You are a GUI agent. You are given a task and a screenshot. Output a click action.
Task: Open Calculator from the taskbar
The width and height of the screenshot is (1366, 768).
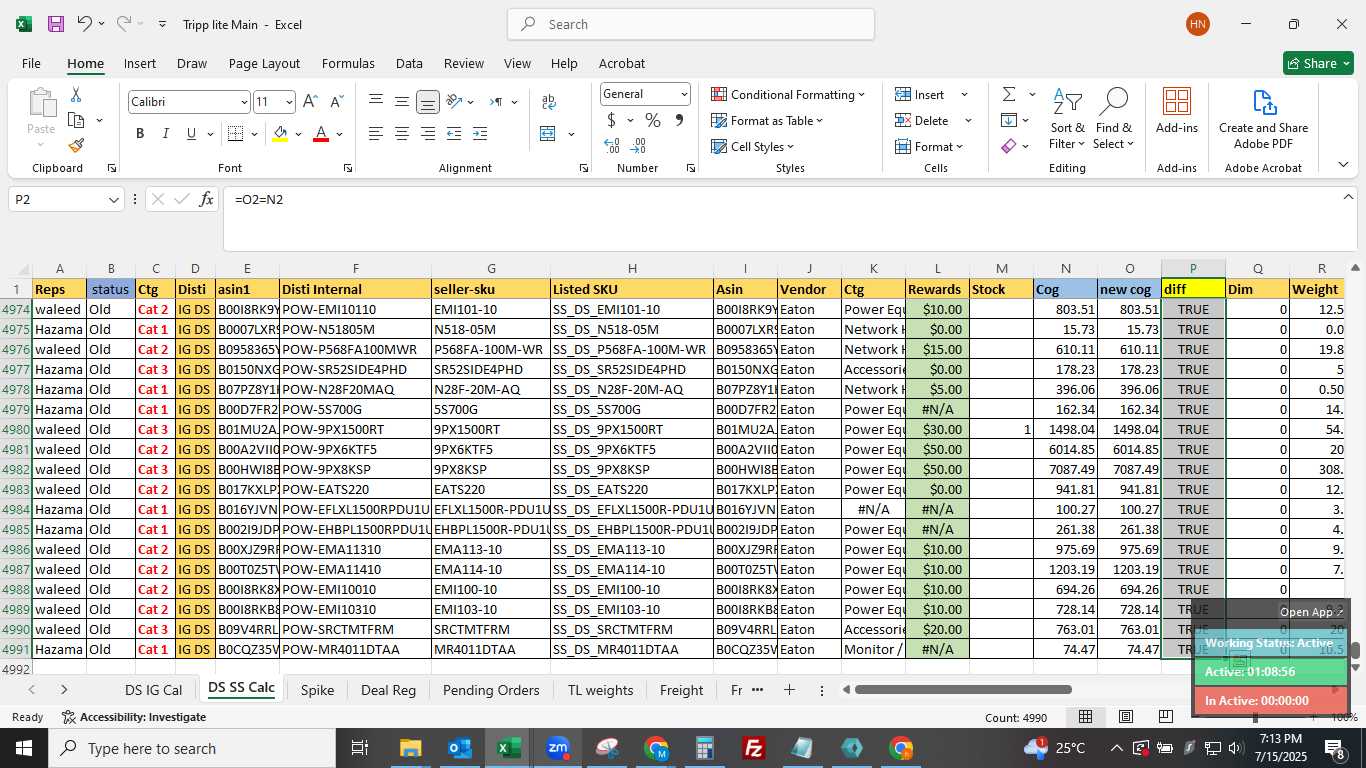(705, 748)
